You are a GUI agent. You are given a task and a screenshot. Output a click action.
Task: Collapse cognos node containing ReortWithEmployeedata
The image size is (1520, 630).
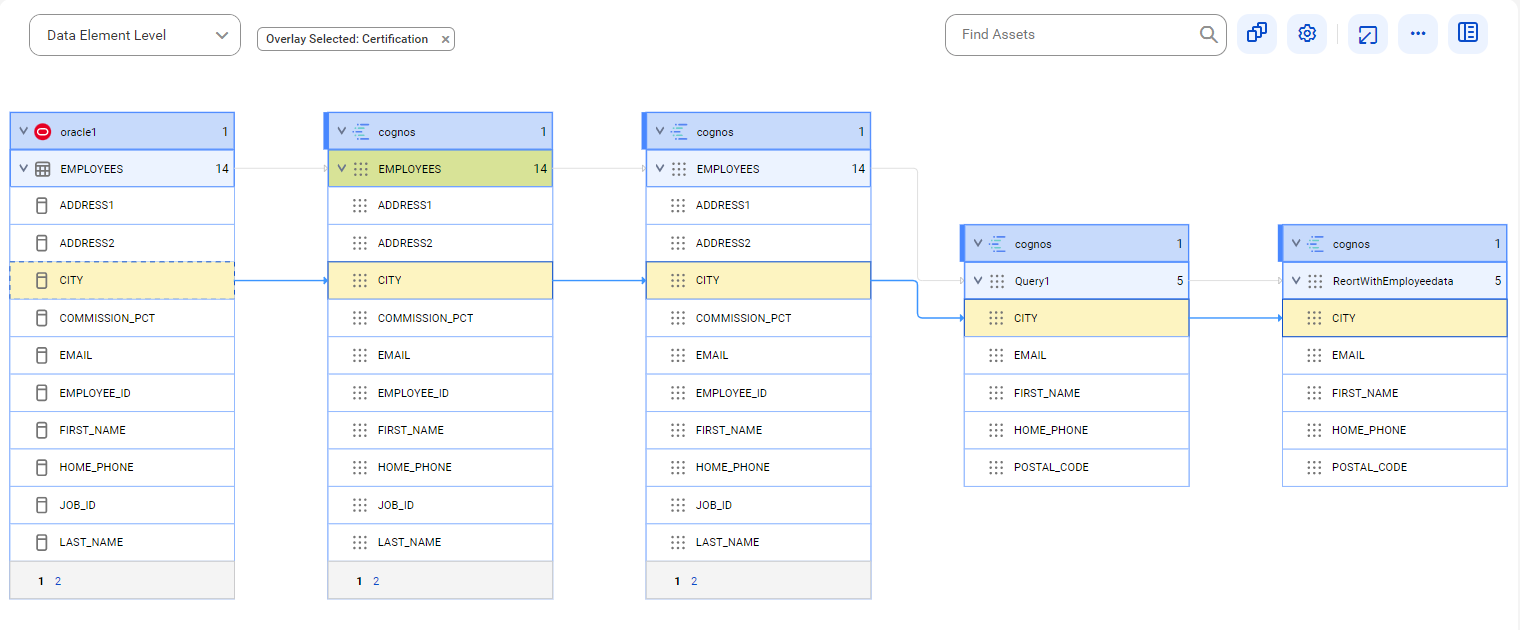click(1296, 243)
